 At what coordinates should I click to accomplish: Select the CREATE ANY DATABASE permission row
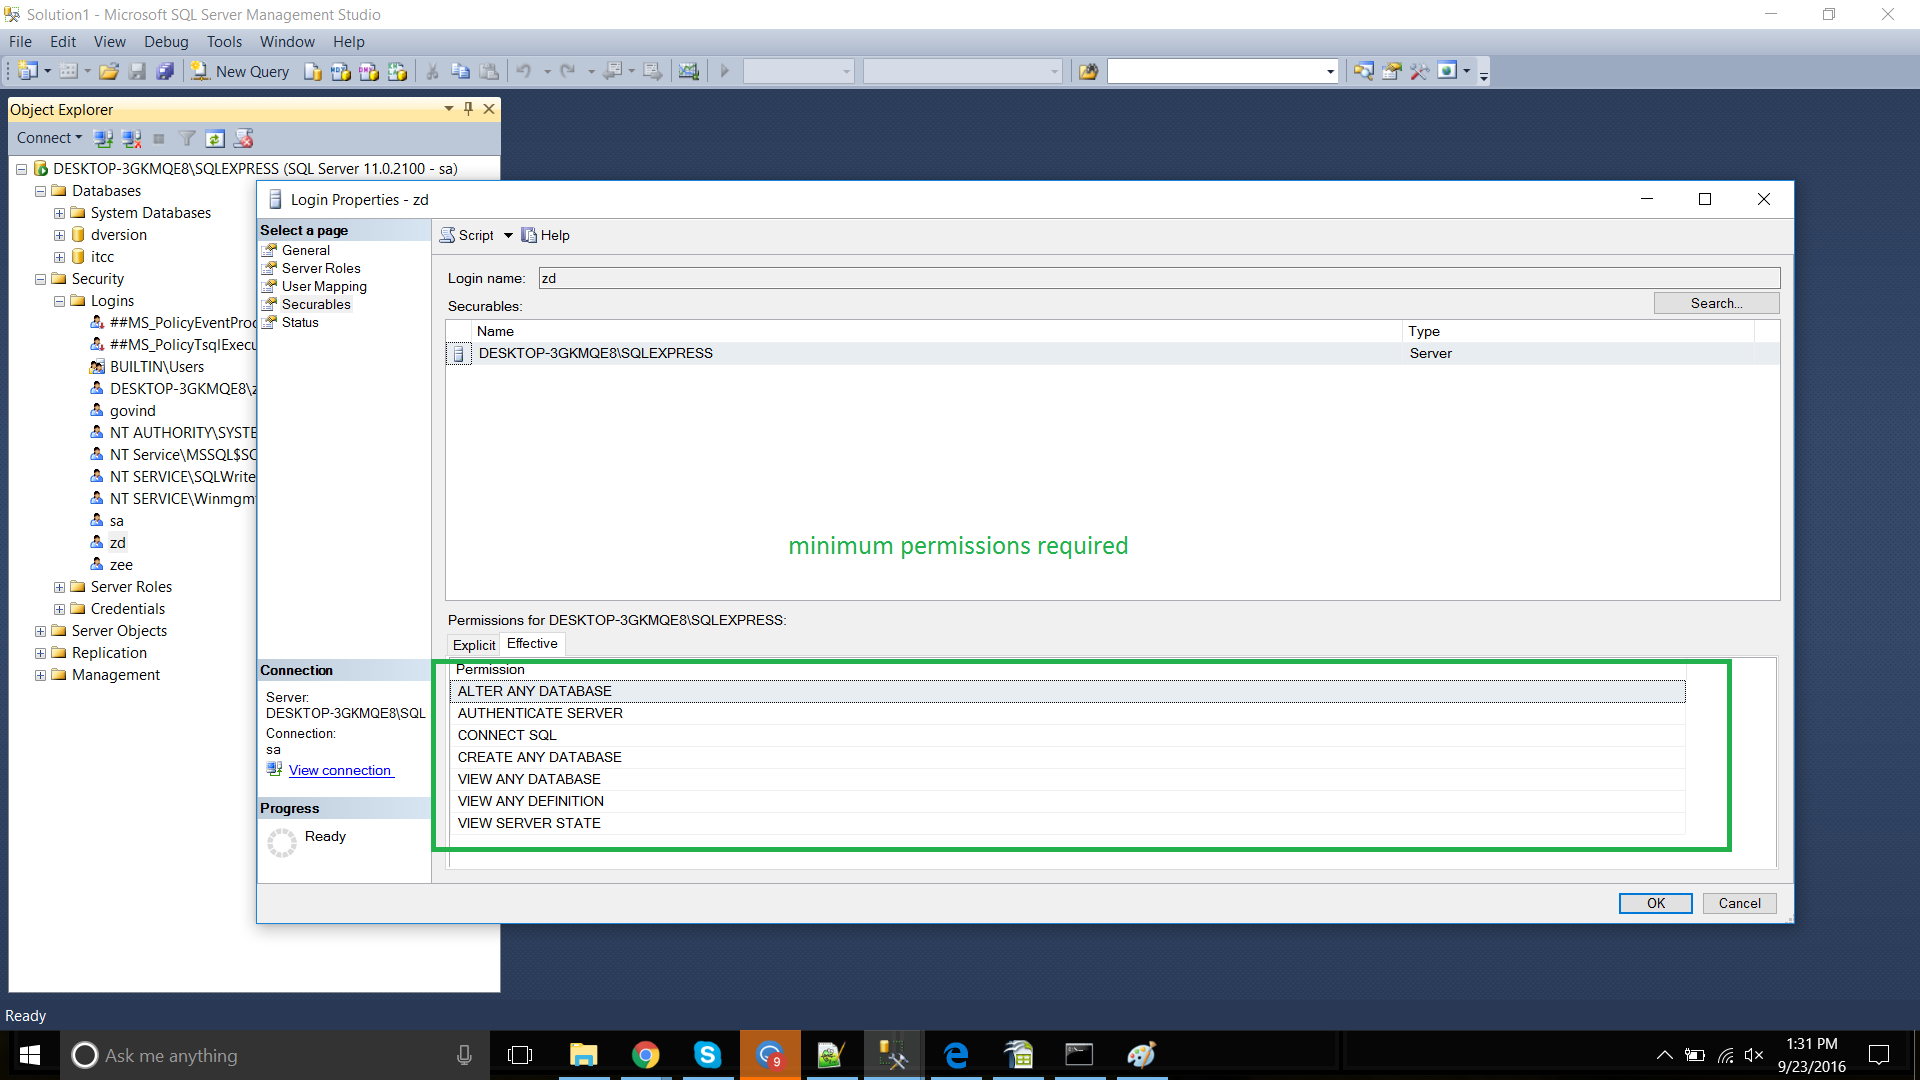[x=540, y=757]
